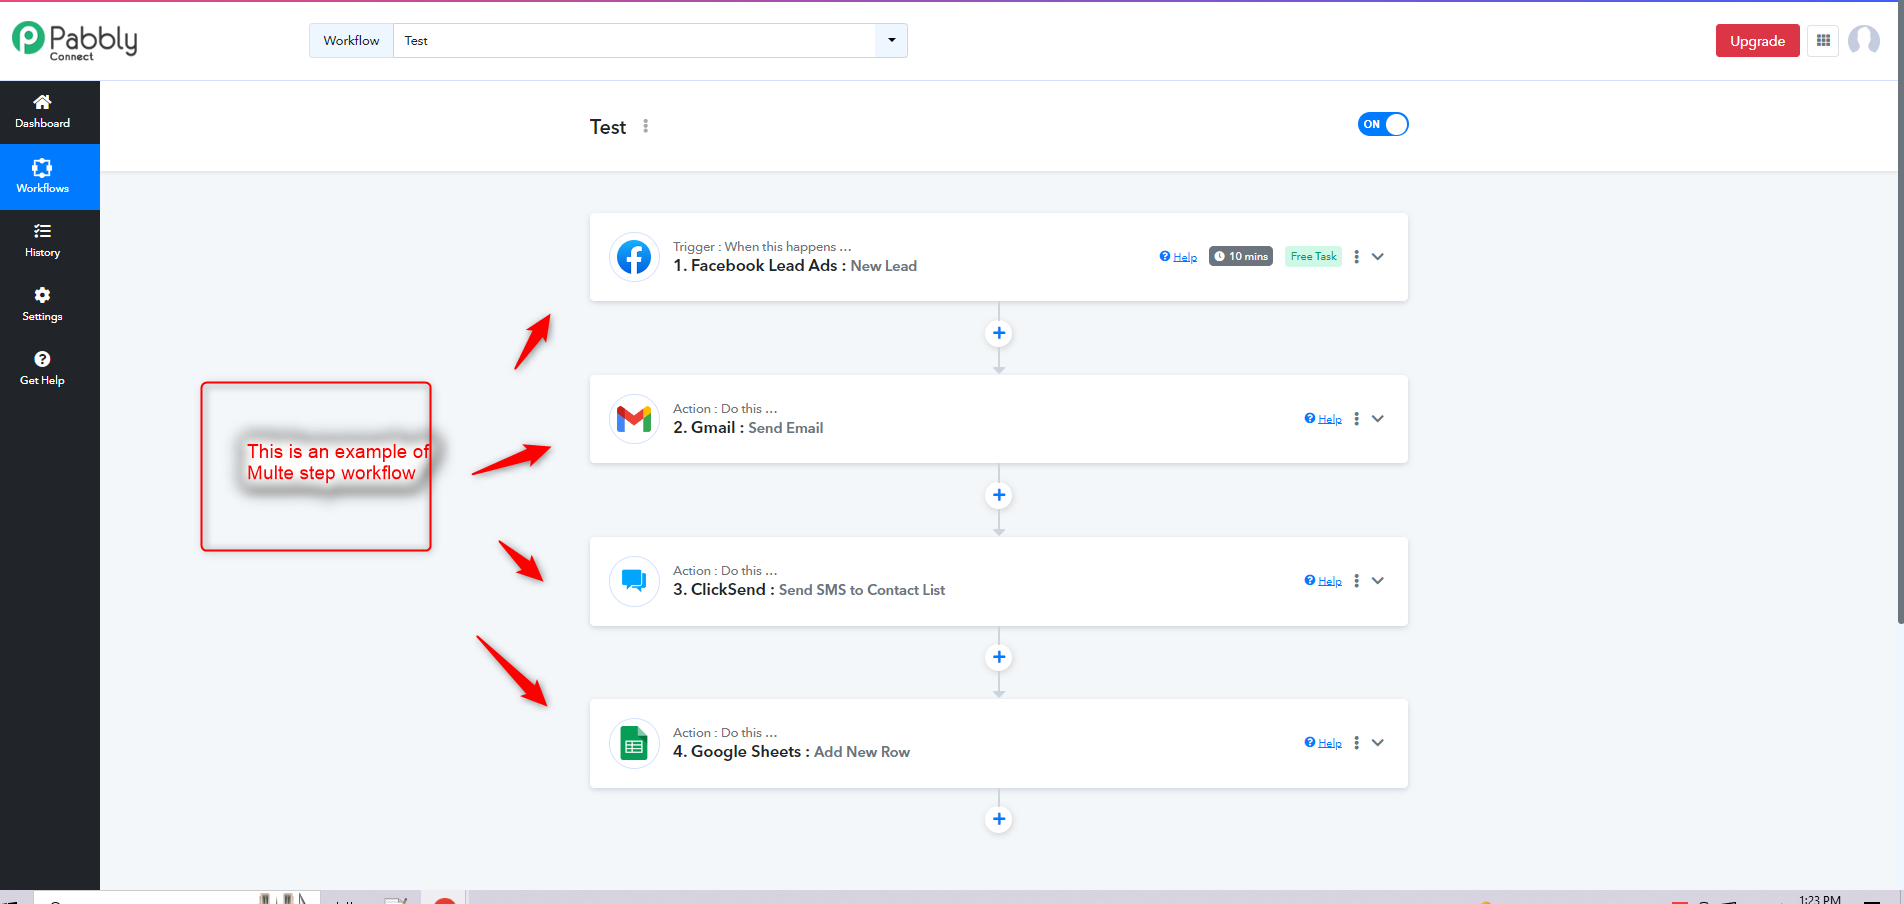Viewport: 1904px width, 904px height.
Task: Click the Facebook Lead Ads trigger icon
Action: coord(634,257)
